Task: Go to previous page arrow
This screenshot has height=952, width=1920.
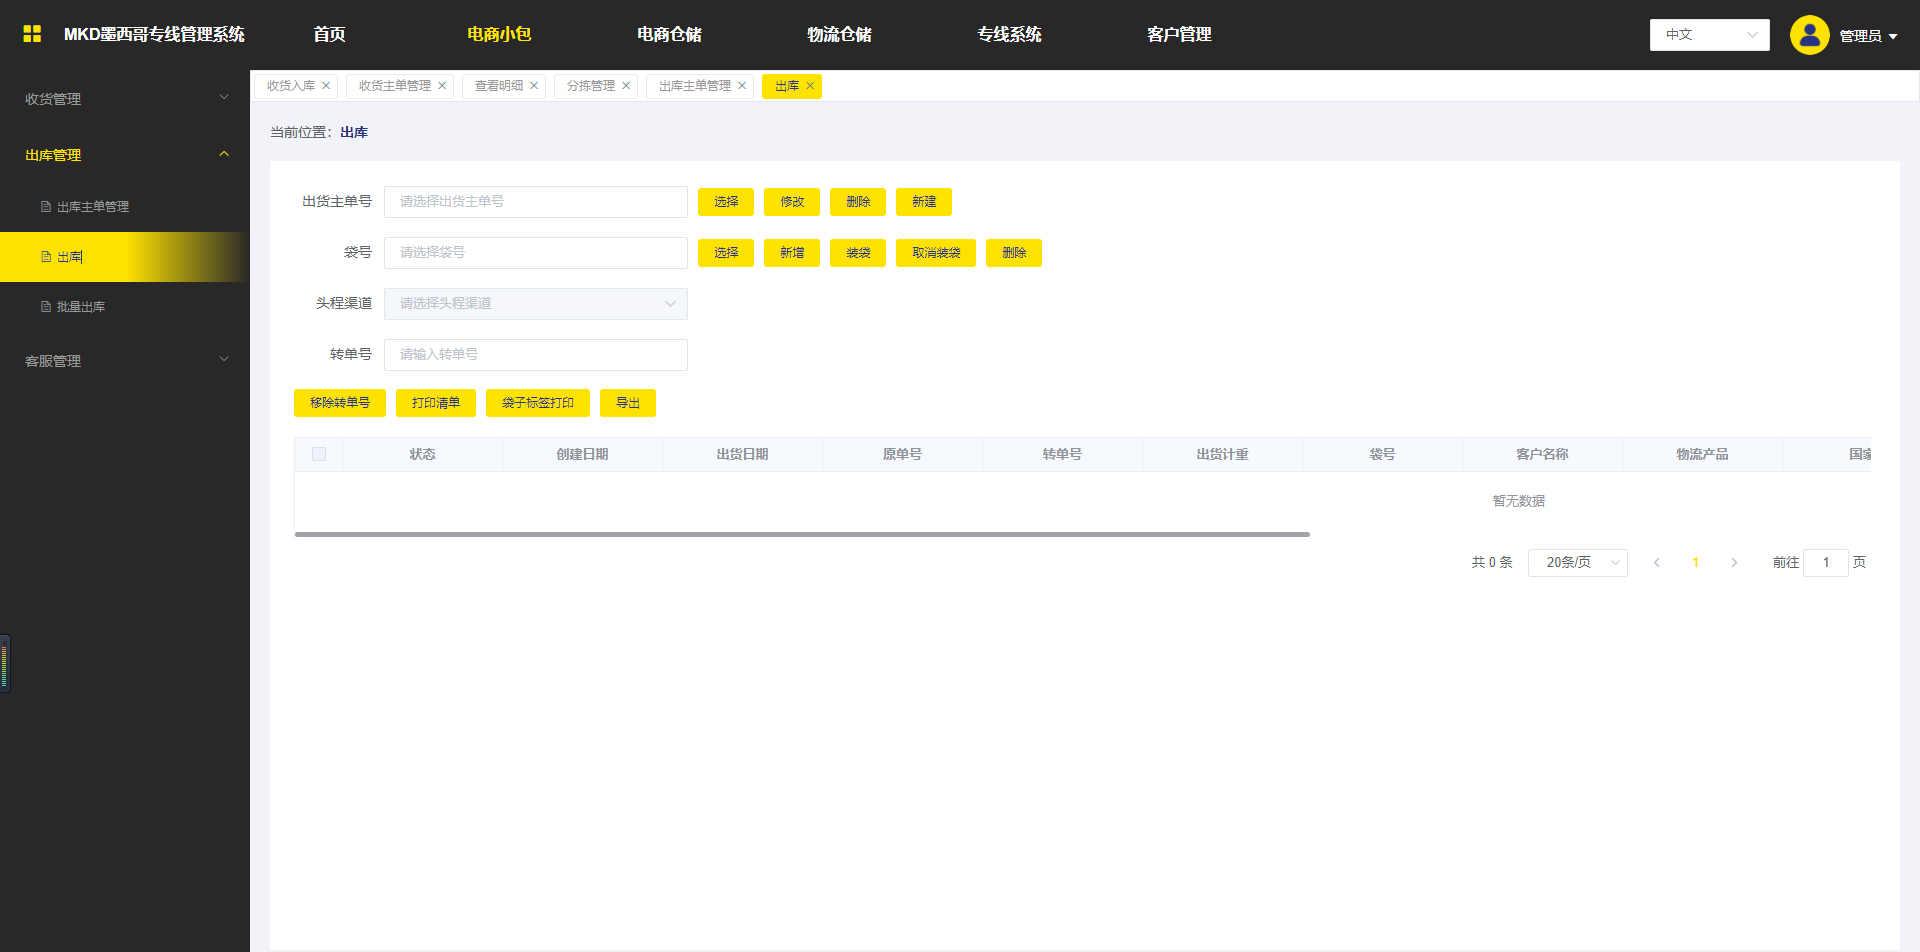Action: click(1657, 563)
